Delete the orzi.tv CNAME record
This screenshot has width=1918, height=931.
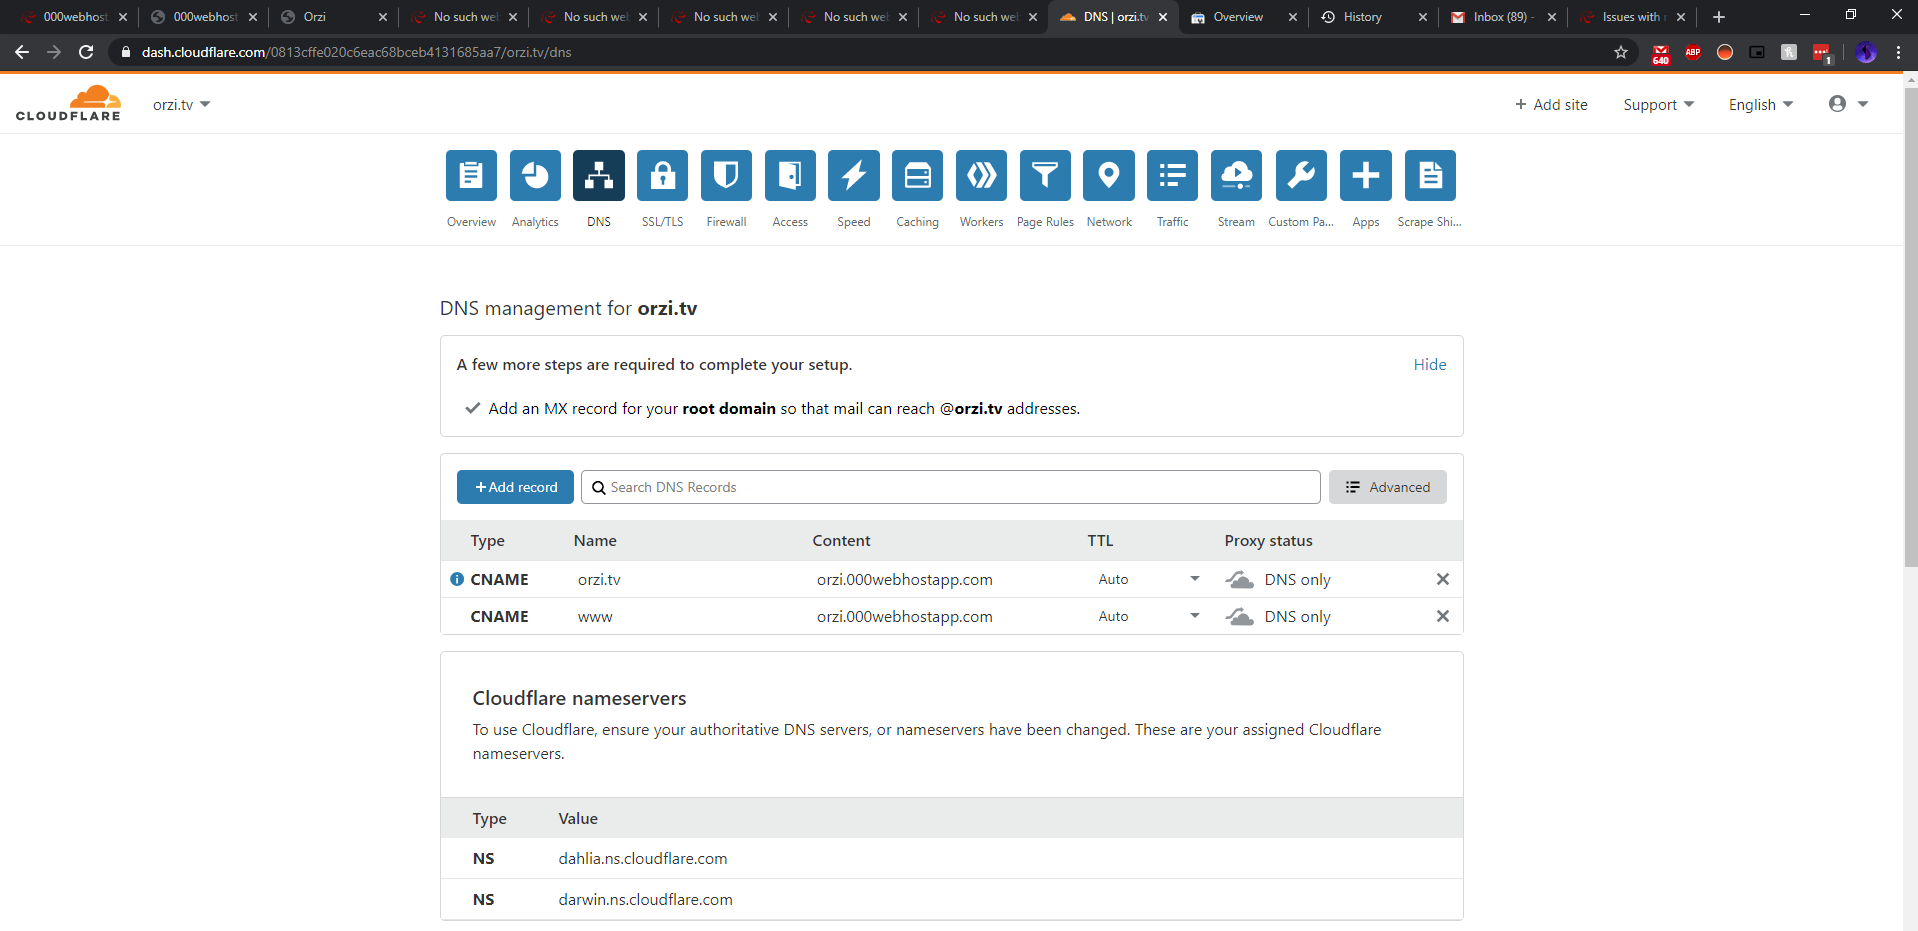1443,579
